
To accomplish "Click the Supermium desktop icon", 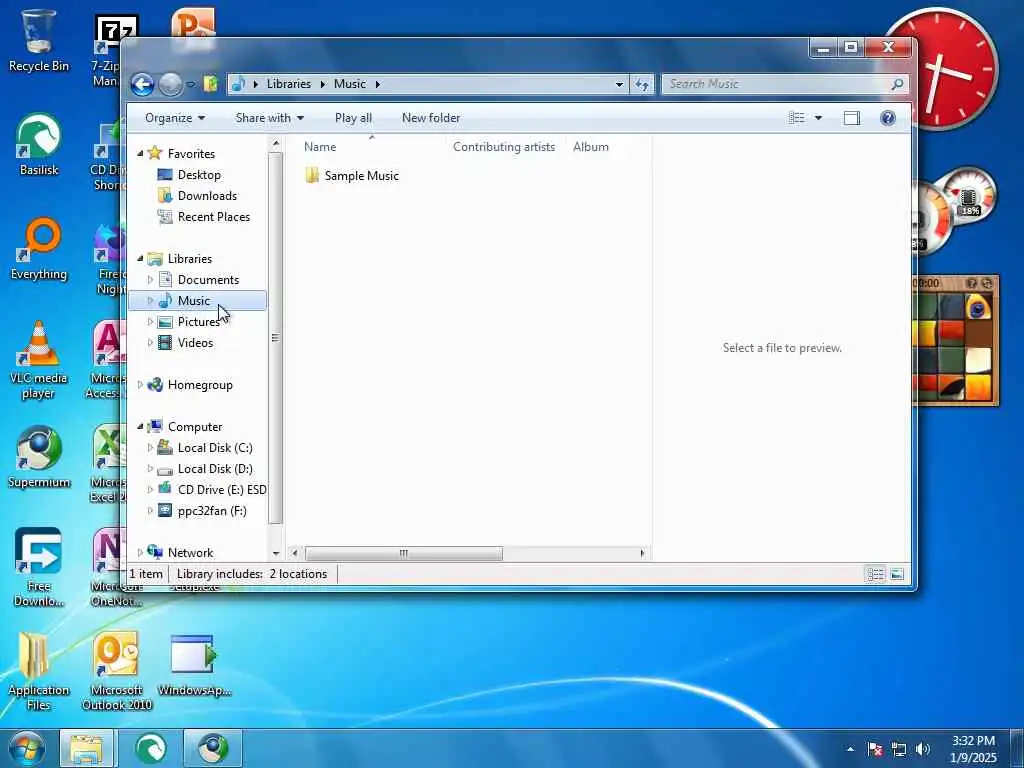I will pos(39,457).
